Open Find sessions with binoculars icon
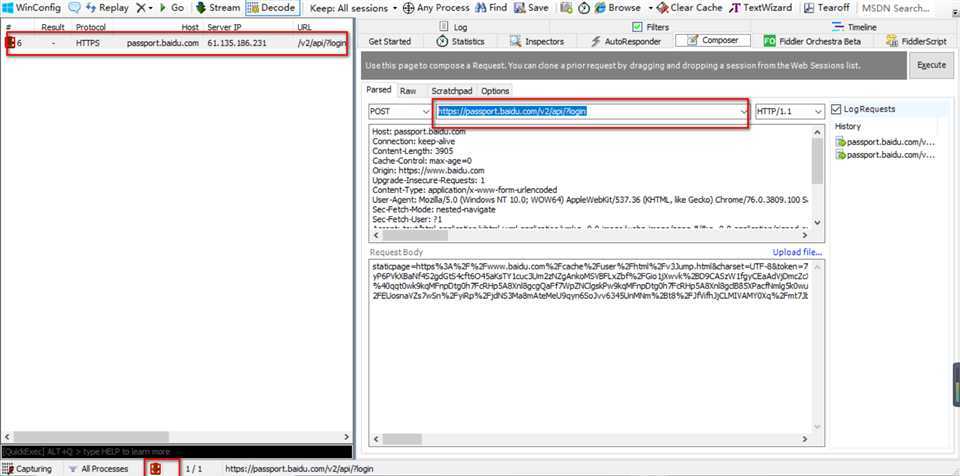 point(490,8)
